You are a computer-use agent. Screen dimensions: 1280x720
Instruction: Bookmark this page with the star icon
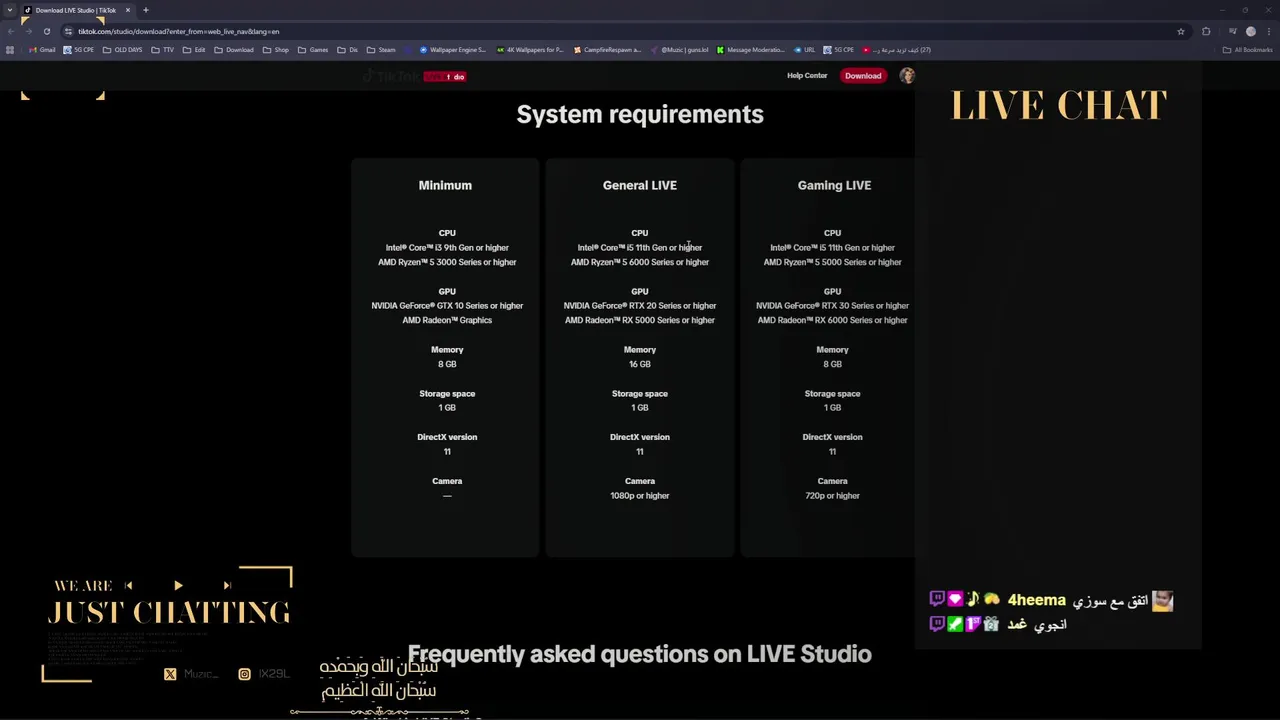(x=1180, y=31)
